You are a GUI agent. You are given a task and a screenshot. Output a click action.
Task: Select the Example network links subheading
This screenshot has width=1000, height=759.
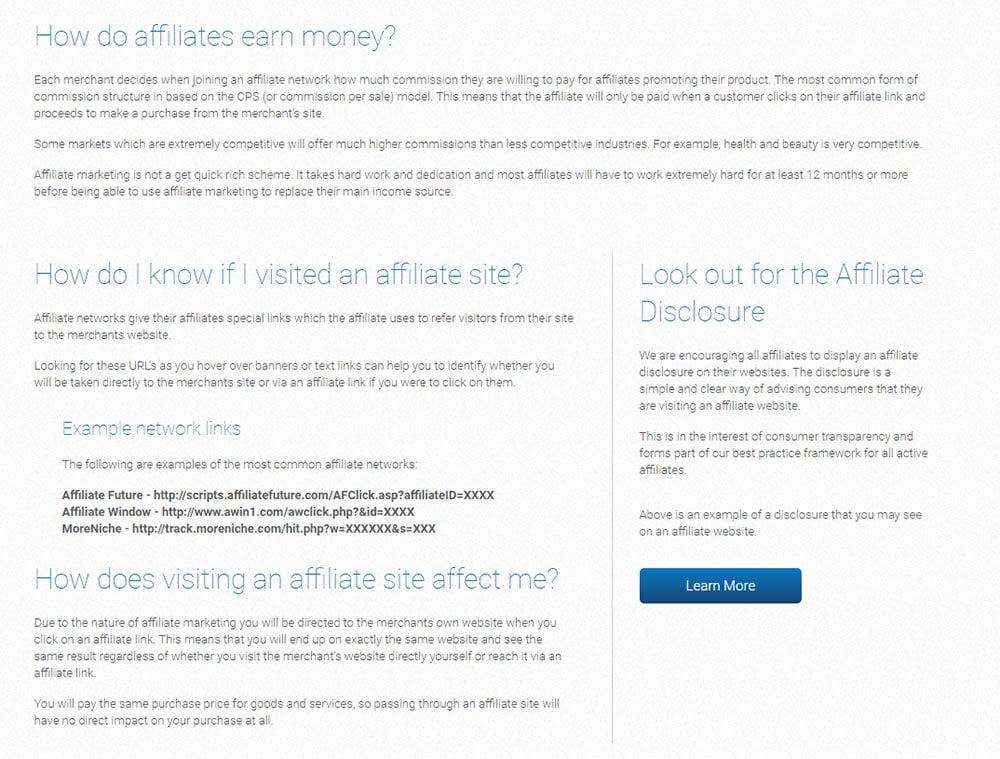(150, 428)
